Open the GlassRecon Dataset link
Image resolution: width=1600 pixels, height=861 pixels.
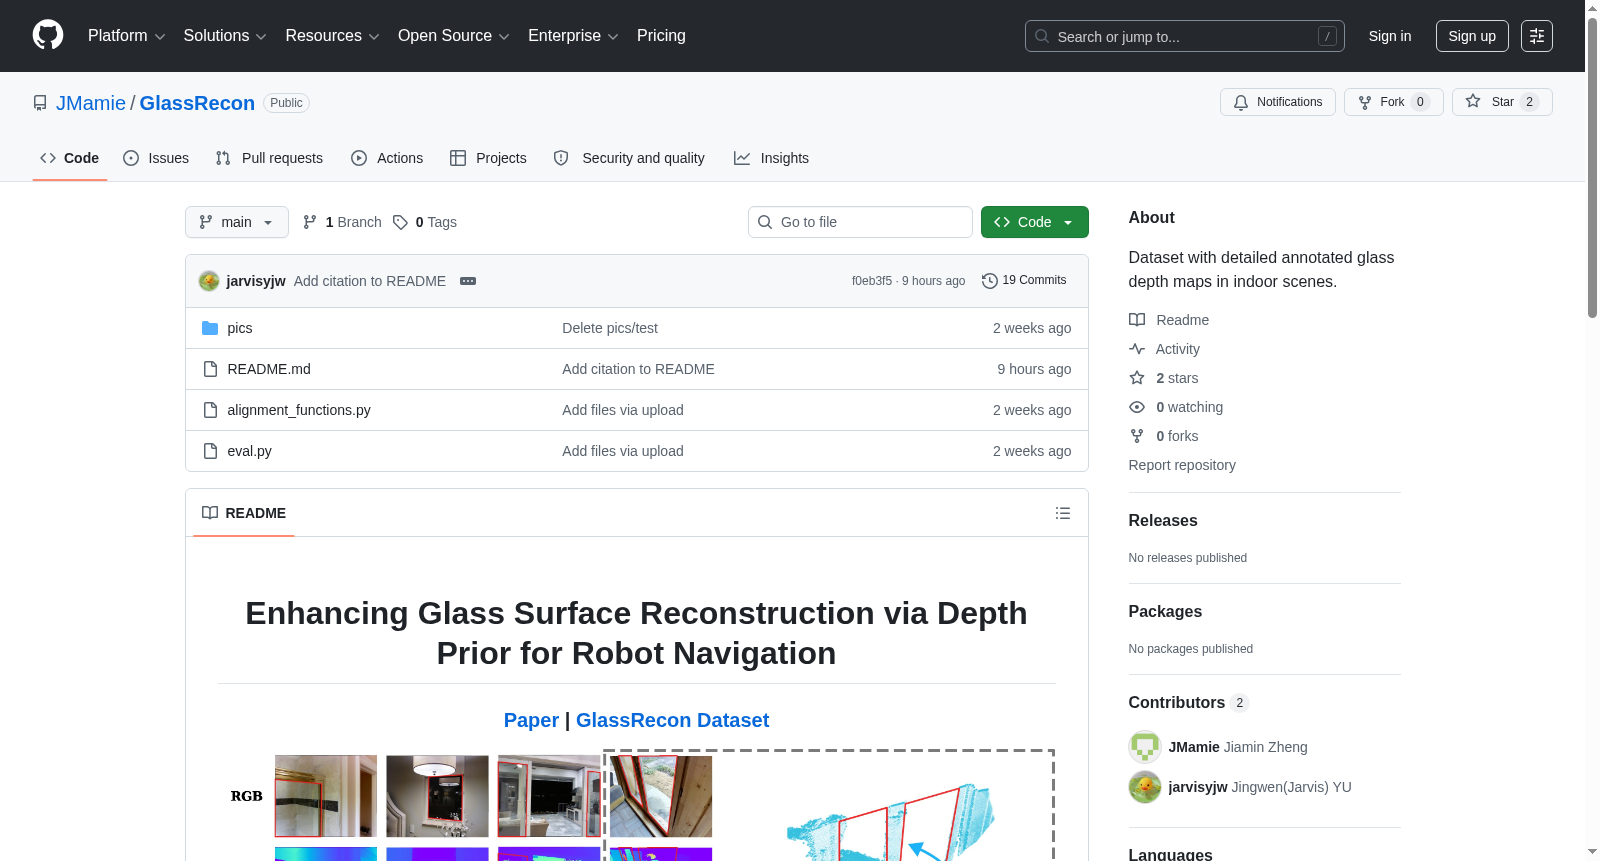[672, 720]
